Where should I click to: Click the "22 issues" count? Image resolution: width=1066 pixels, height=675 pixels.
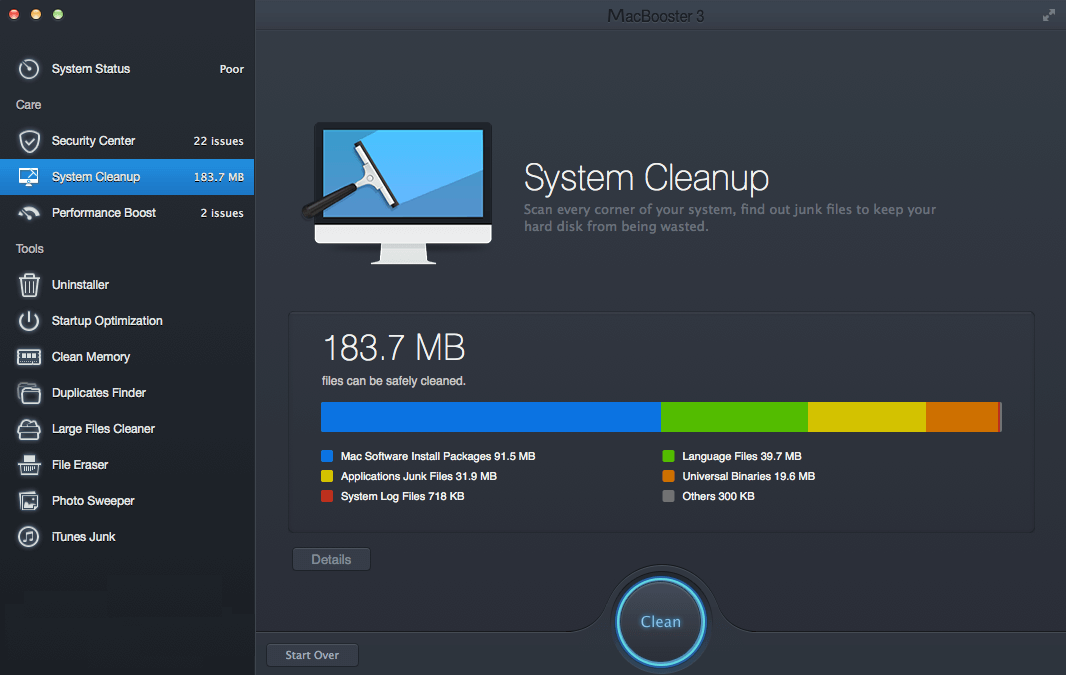pyautogui.click(x=218, y=141)
